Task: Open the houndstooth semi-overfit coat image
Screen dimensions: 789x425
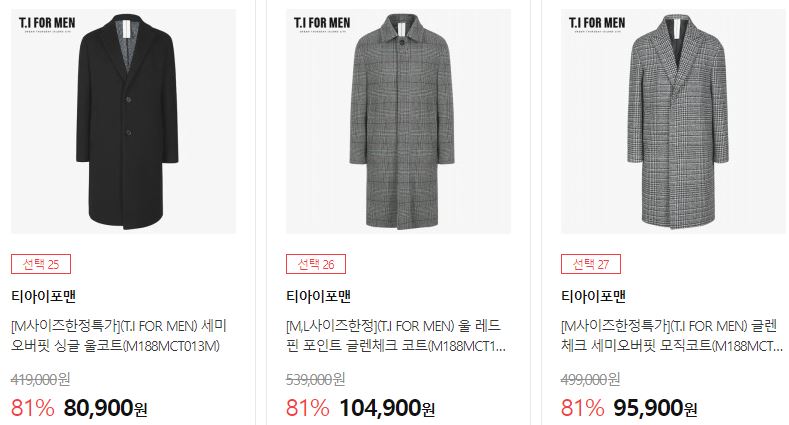Action: point(673,121)
